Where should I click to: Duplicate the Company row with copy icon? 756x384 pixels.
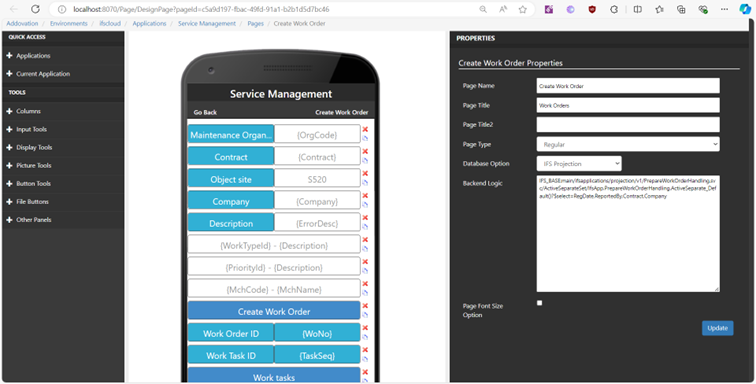(x=365, y=205)
